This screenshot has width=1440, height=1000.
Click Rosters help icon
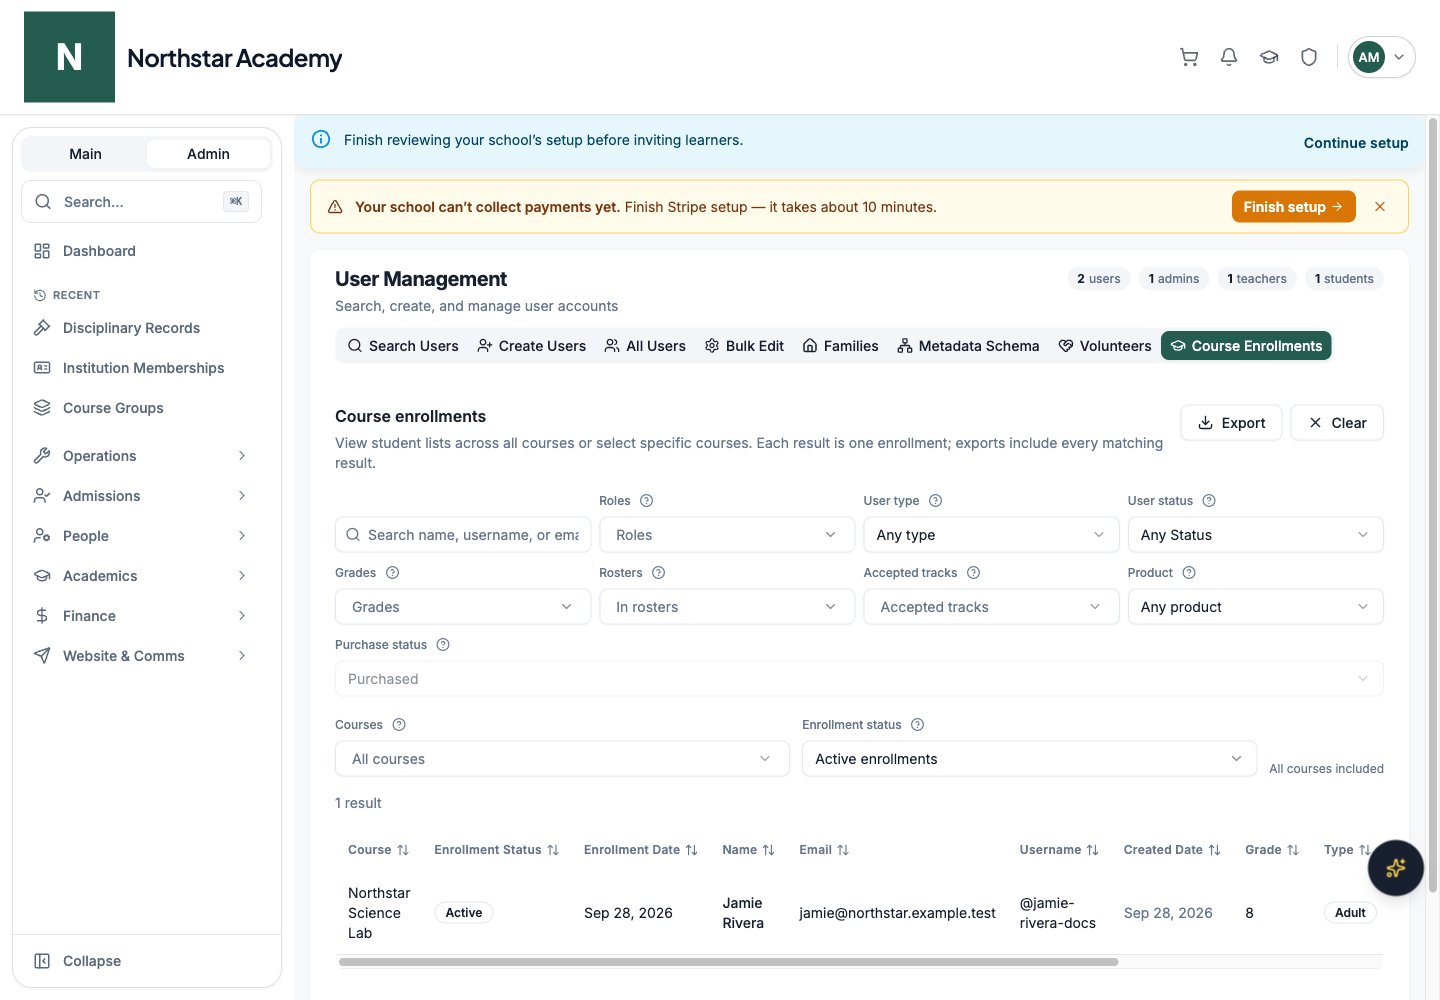(658, 573)
